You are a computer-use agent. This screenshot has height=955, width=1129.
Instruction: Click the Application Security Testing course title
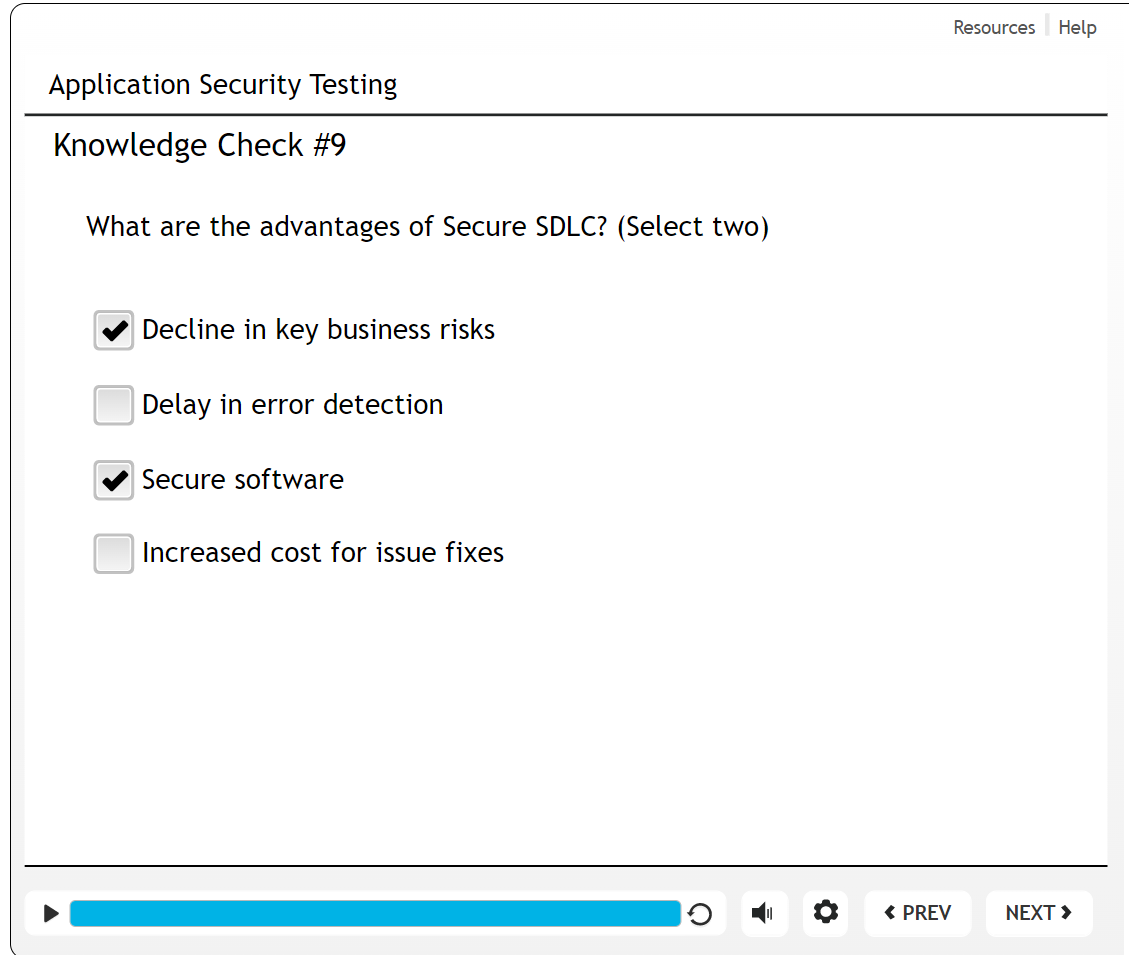[x=223, y=85]
